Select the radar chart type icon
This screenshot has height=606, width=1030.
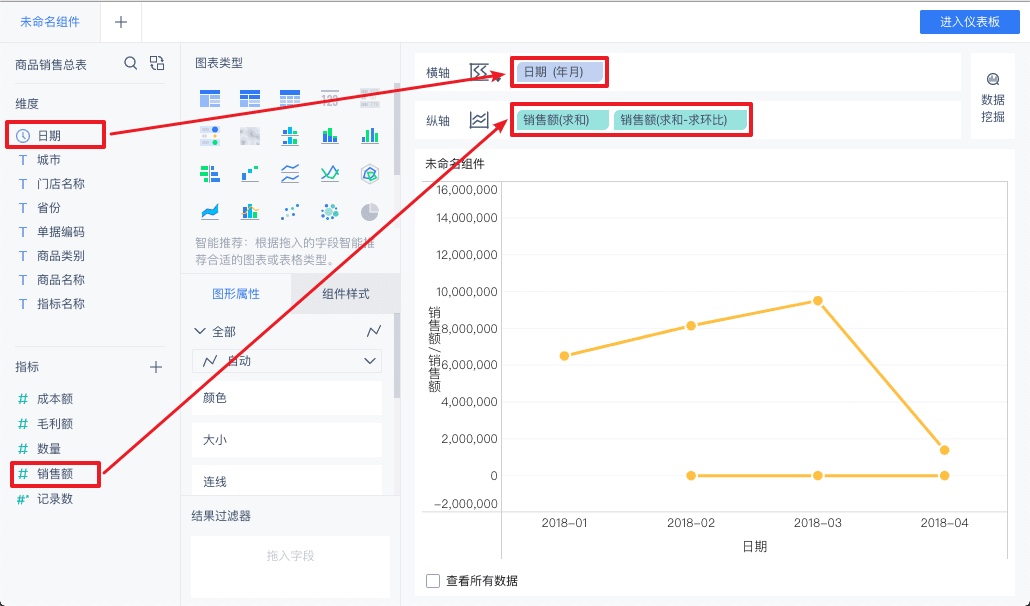click(370, 173)
